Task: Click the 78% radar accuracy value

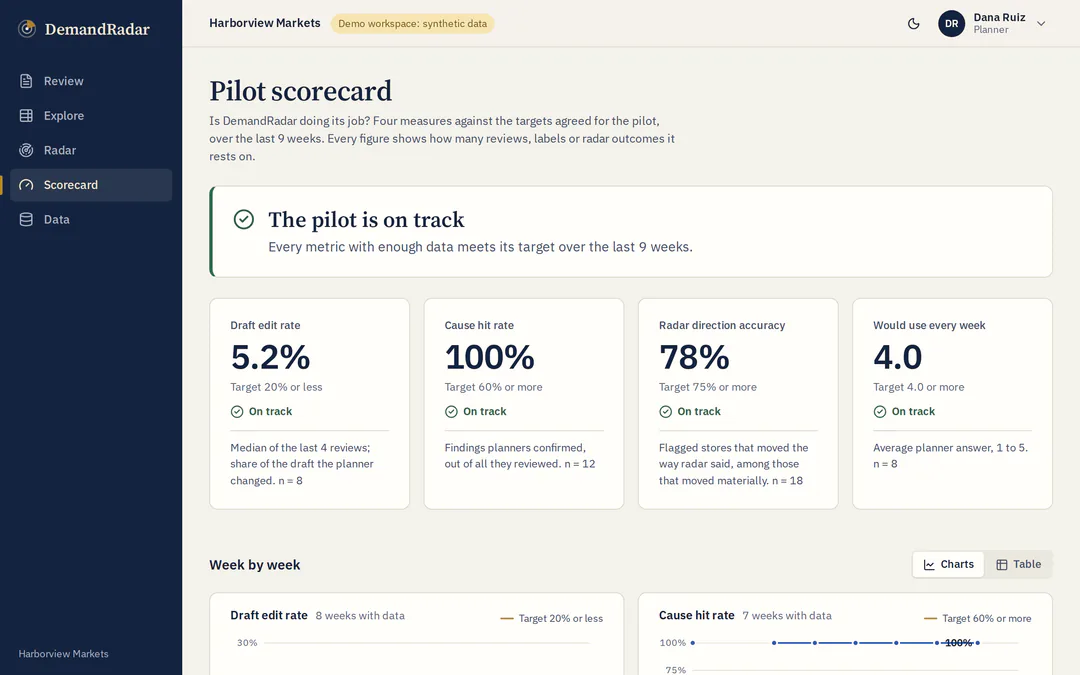Action: pos(694,357)
